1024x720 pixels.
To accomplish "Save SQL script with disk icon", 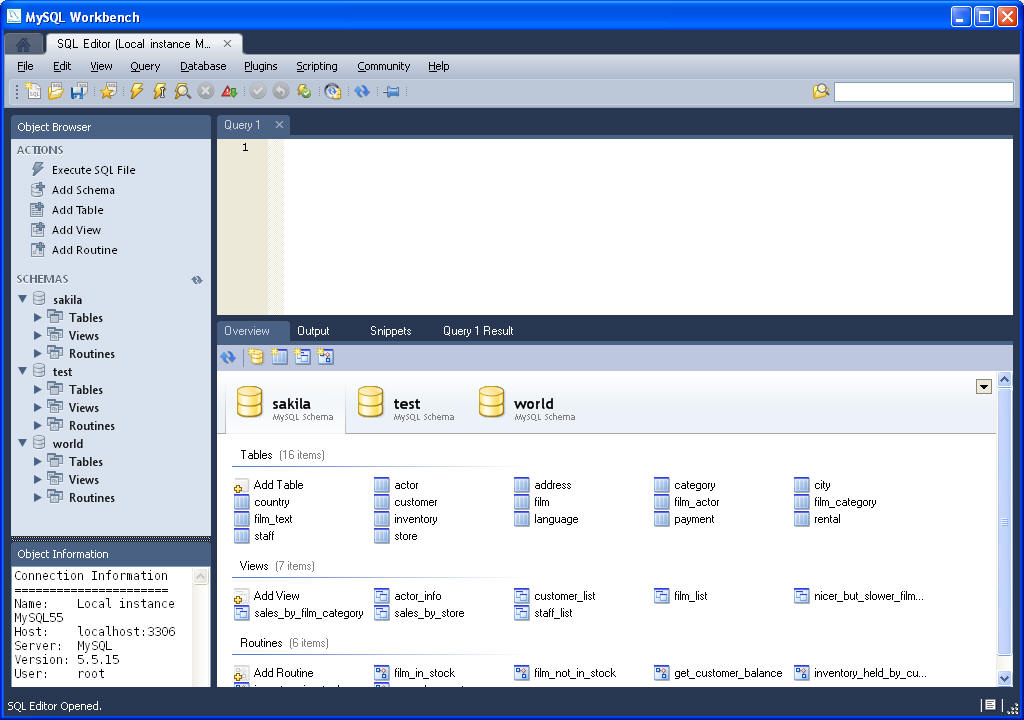I will 79,91.
